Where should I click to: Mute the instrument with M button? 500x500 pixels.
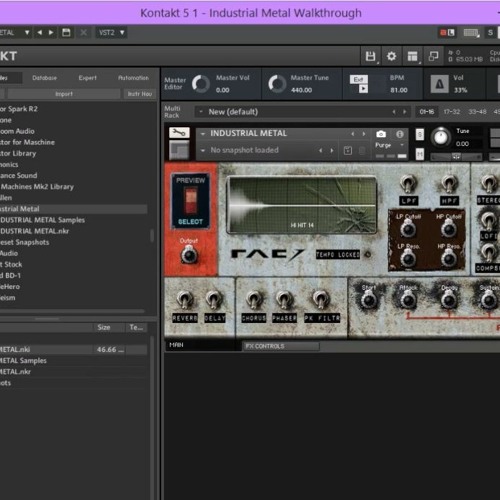tap(420, 154)
